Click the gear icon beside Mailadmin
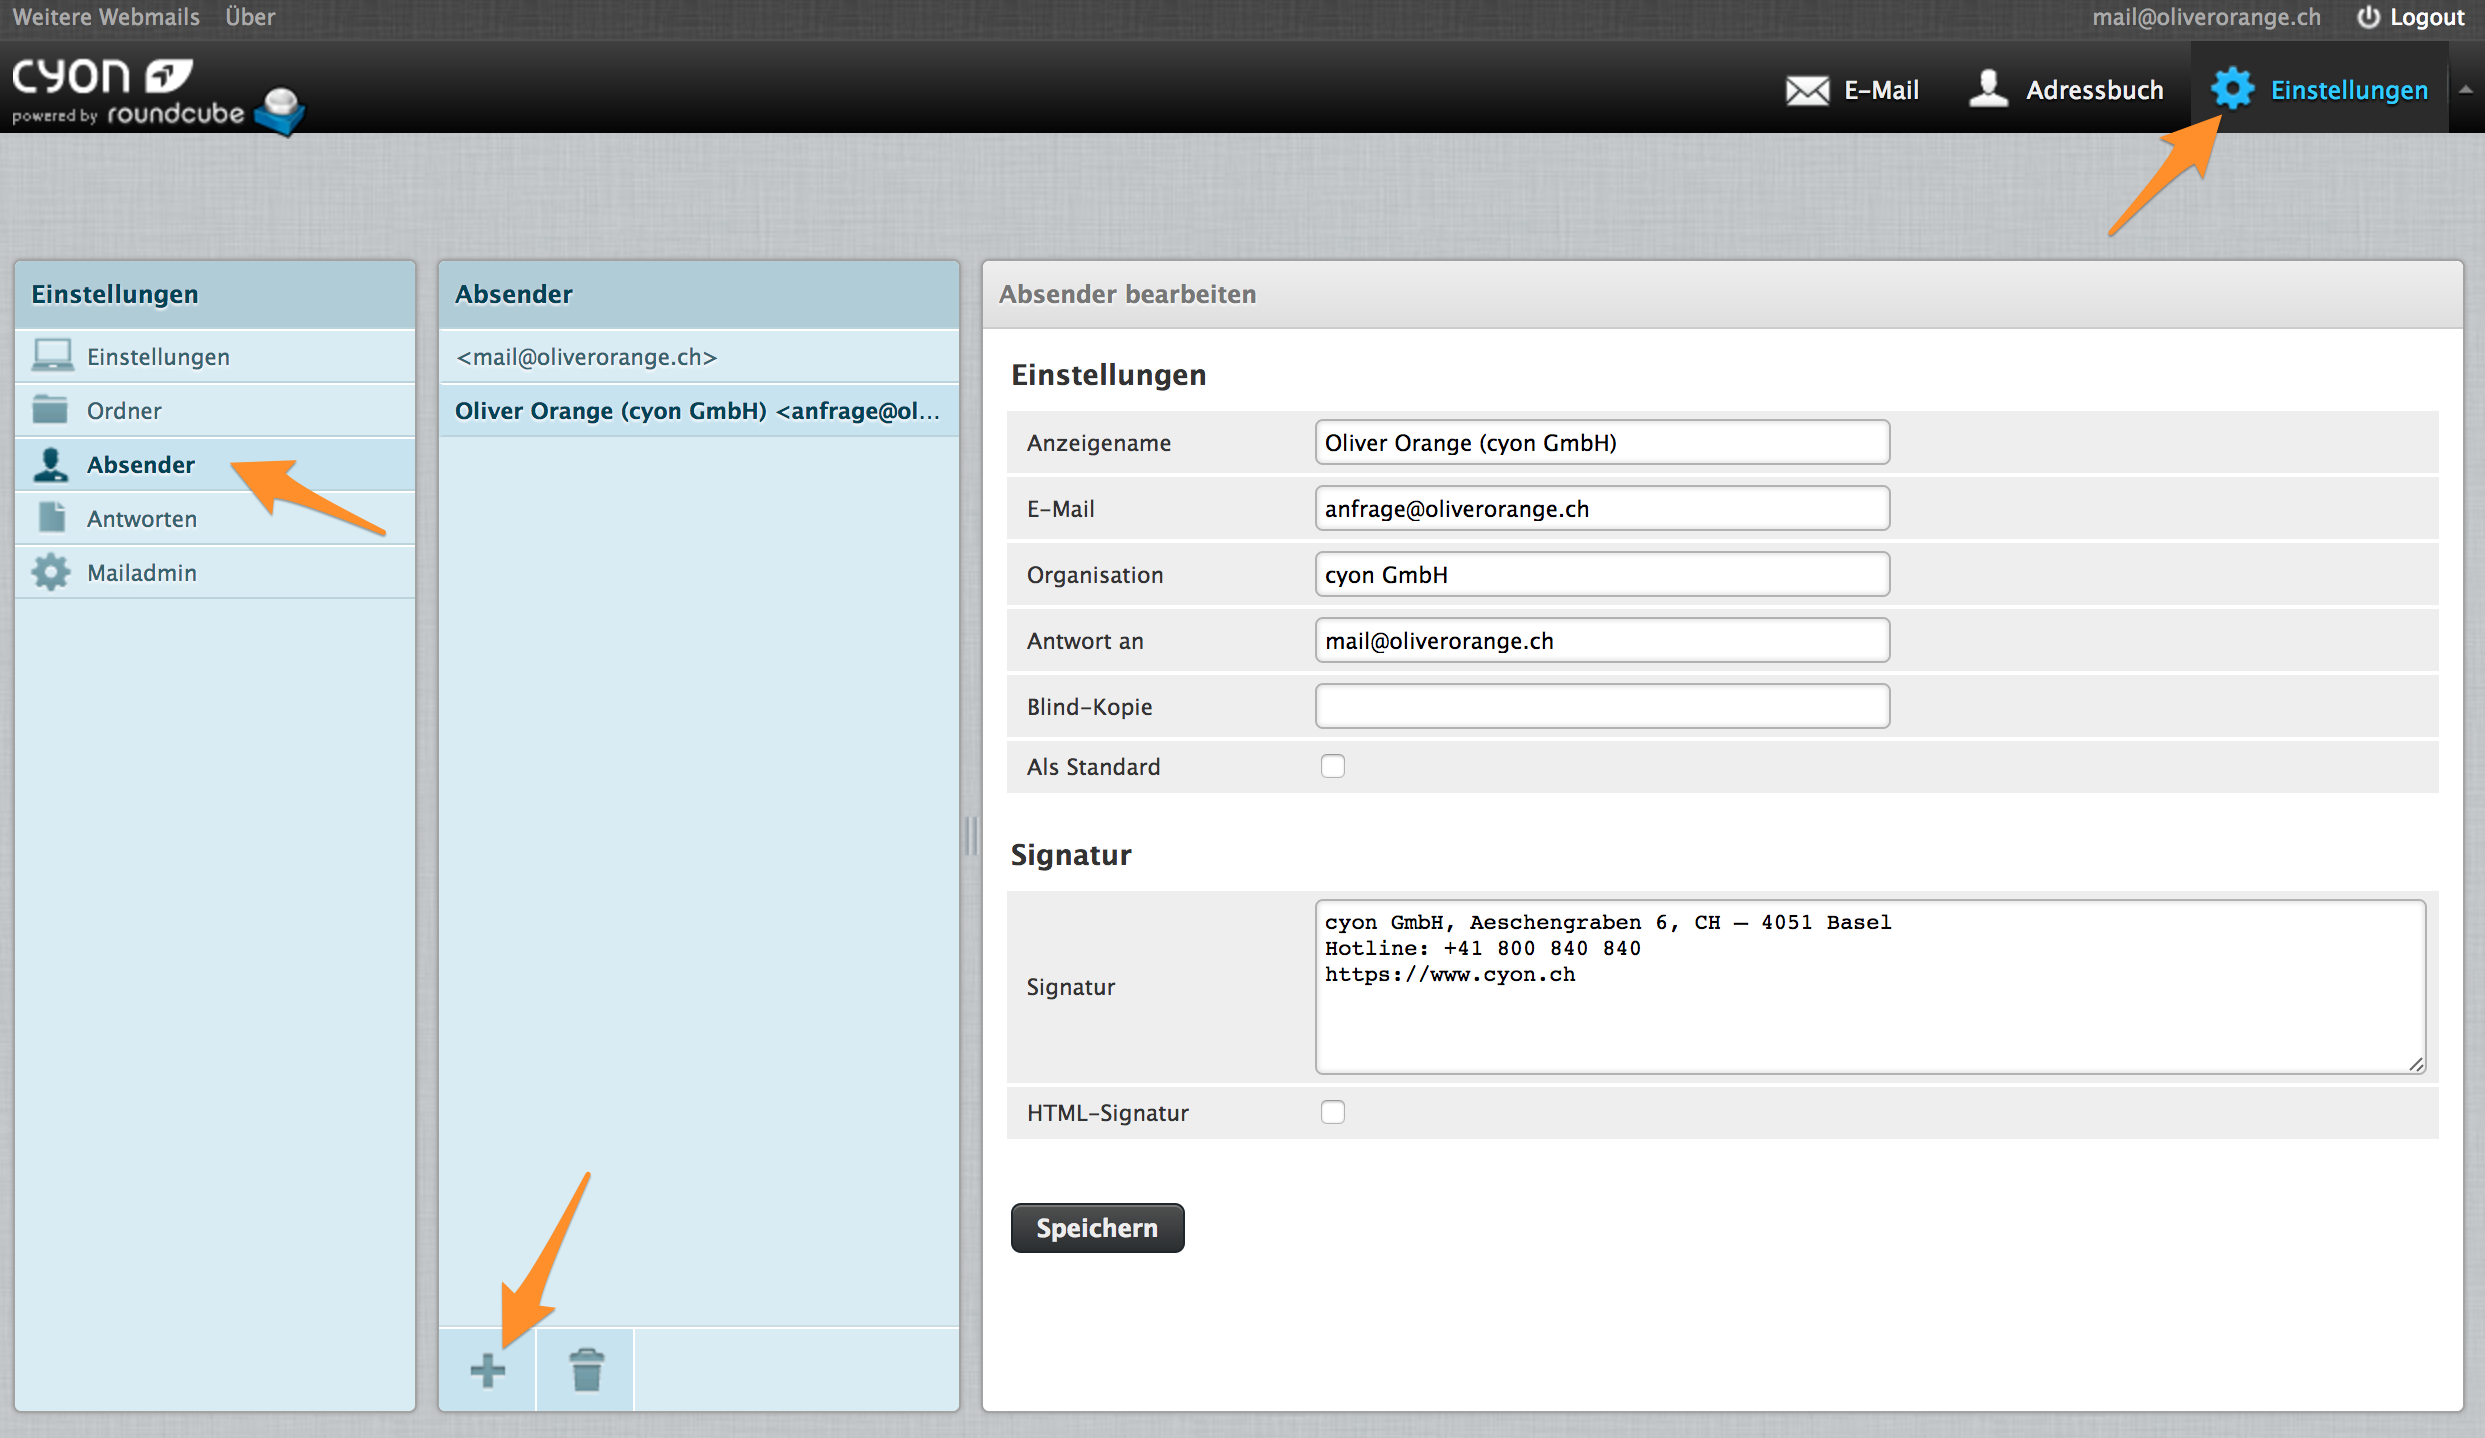This screenshot has height=1438, width=2485. click(x=51, y=572)
